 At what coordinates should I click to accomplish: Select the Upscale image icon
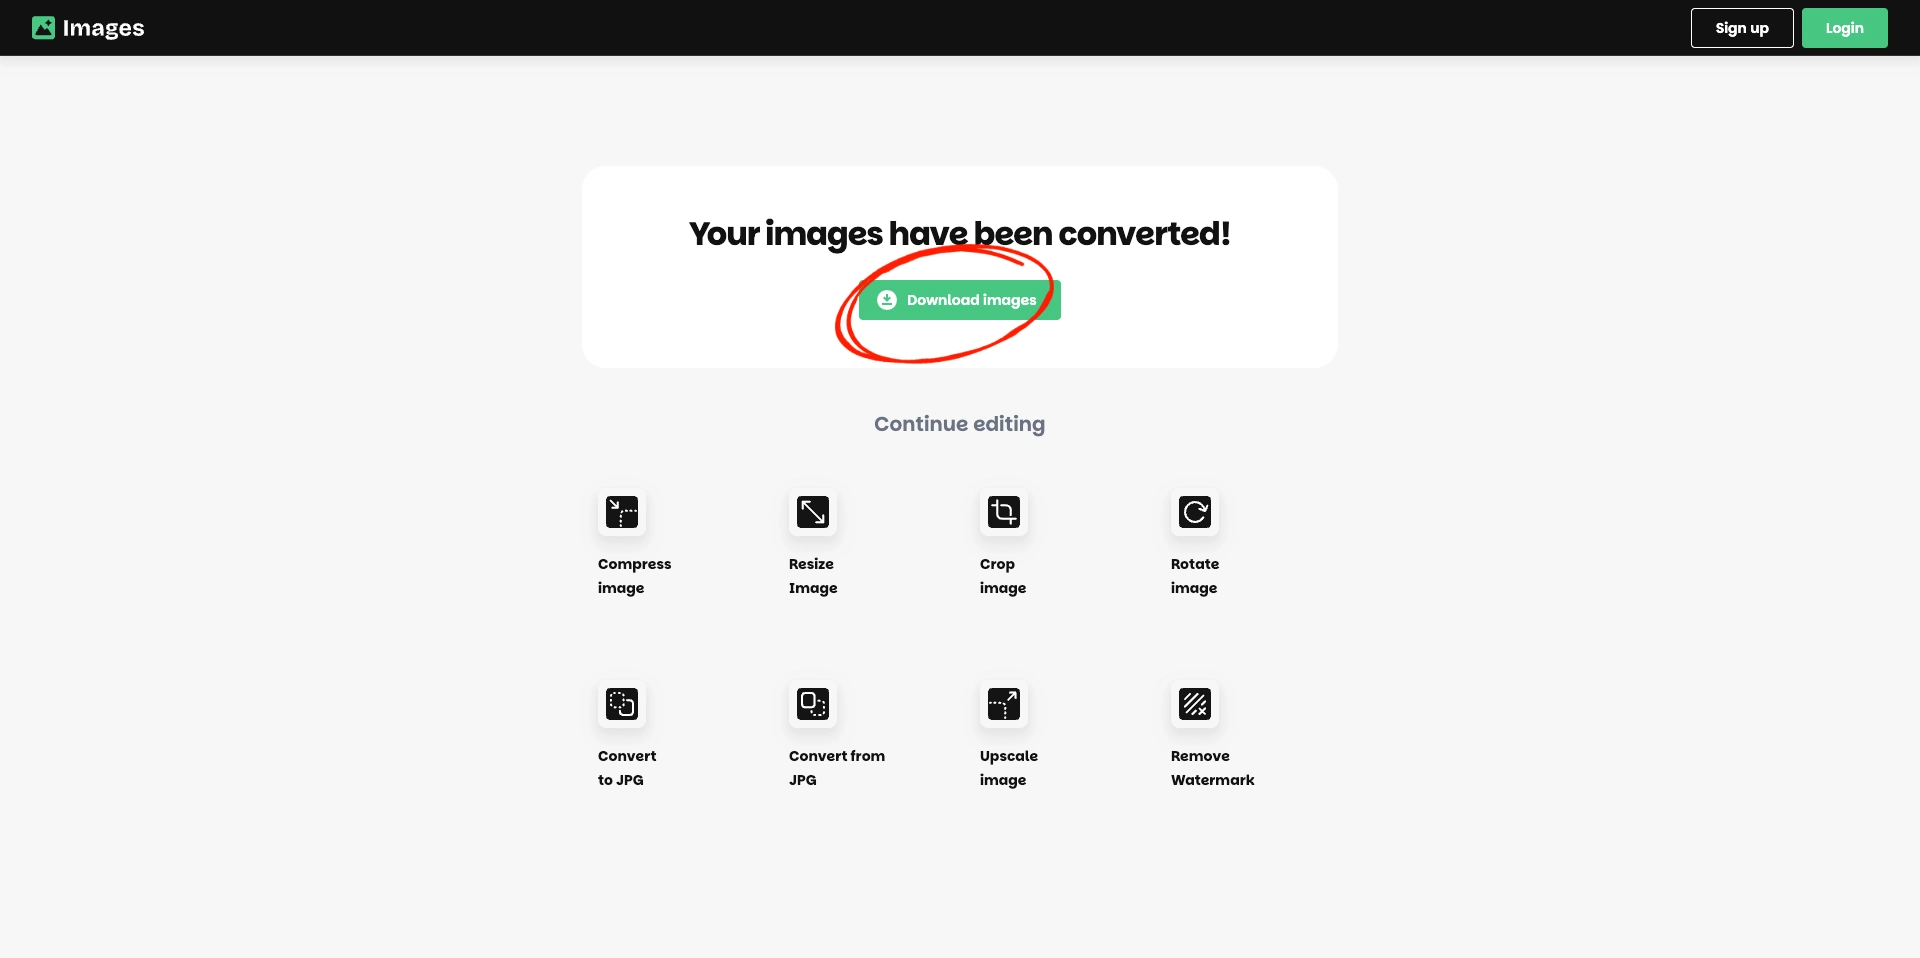pos(1004,704)
